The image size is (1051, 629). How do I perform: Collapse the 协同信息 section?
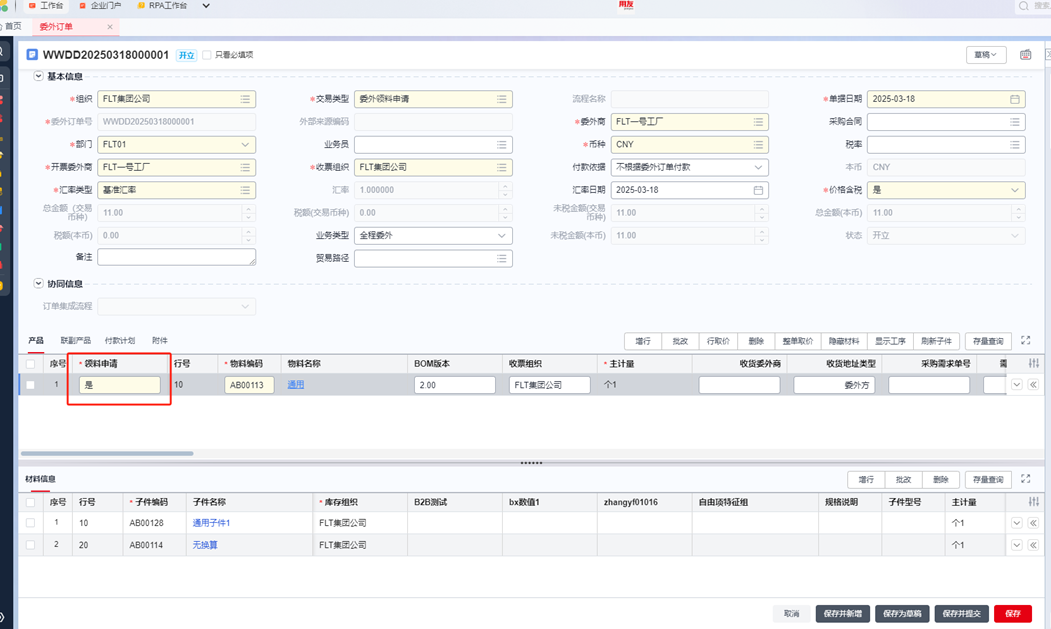(x=38, y=284)
